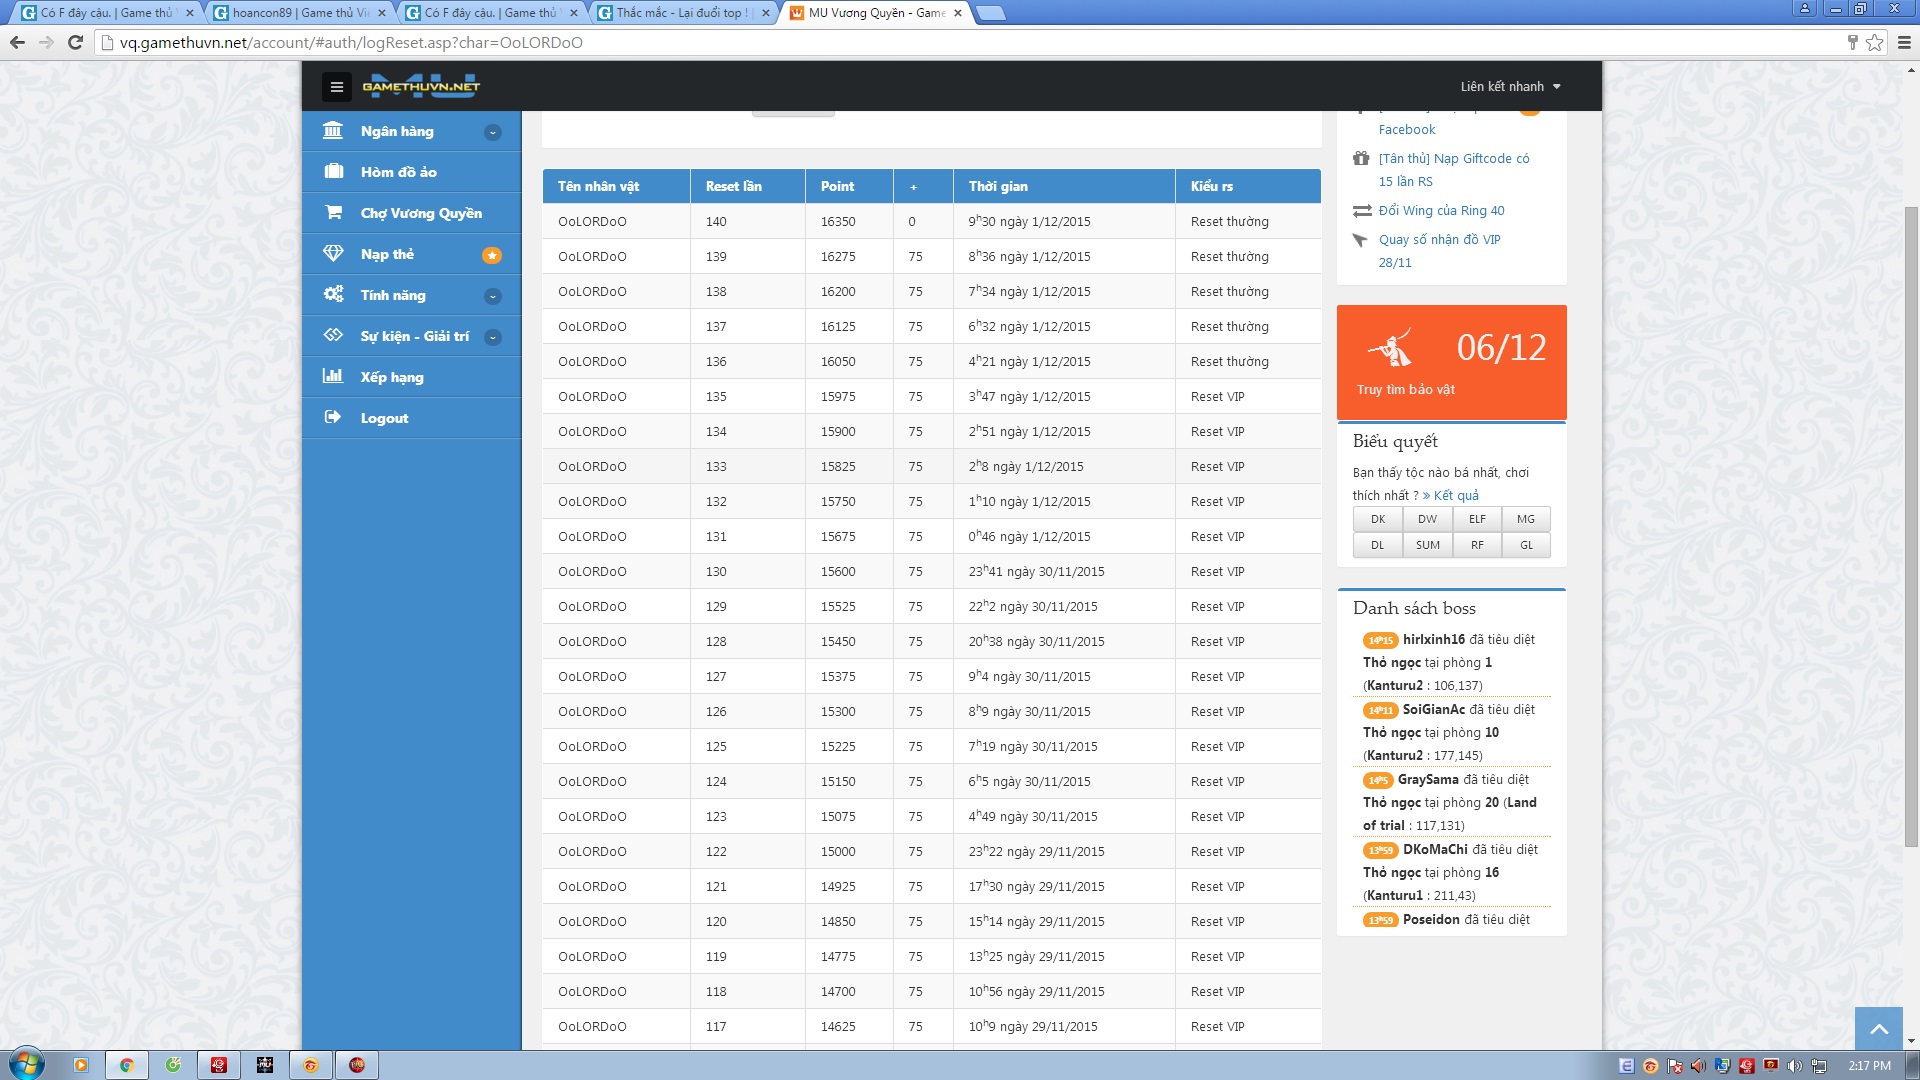1920x1080 pixels.
Task: Open the Kết quả poll results link
Action: (x=1455, y=496)
